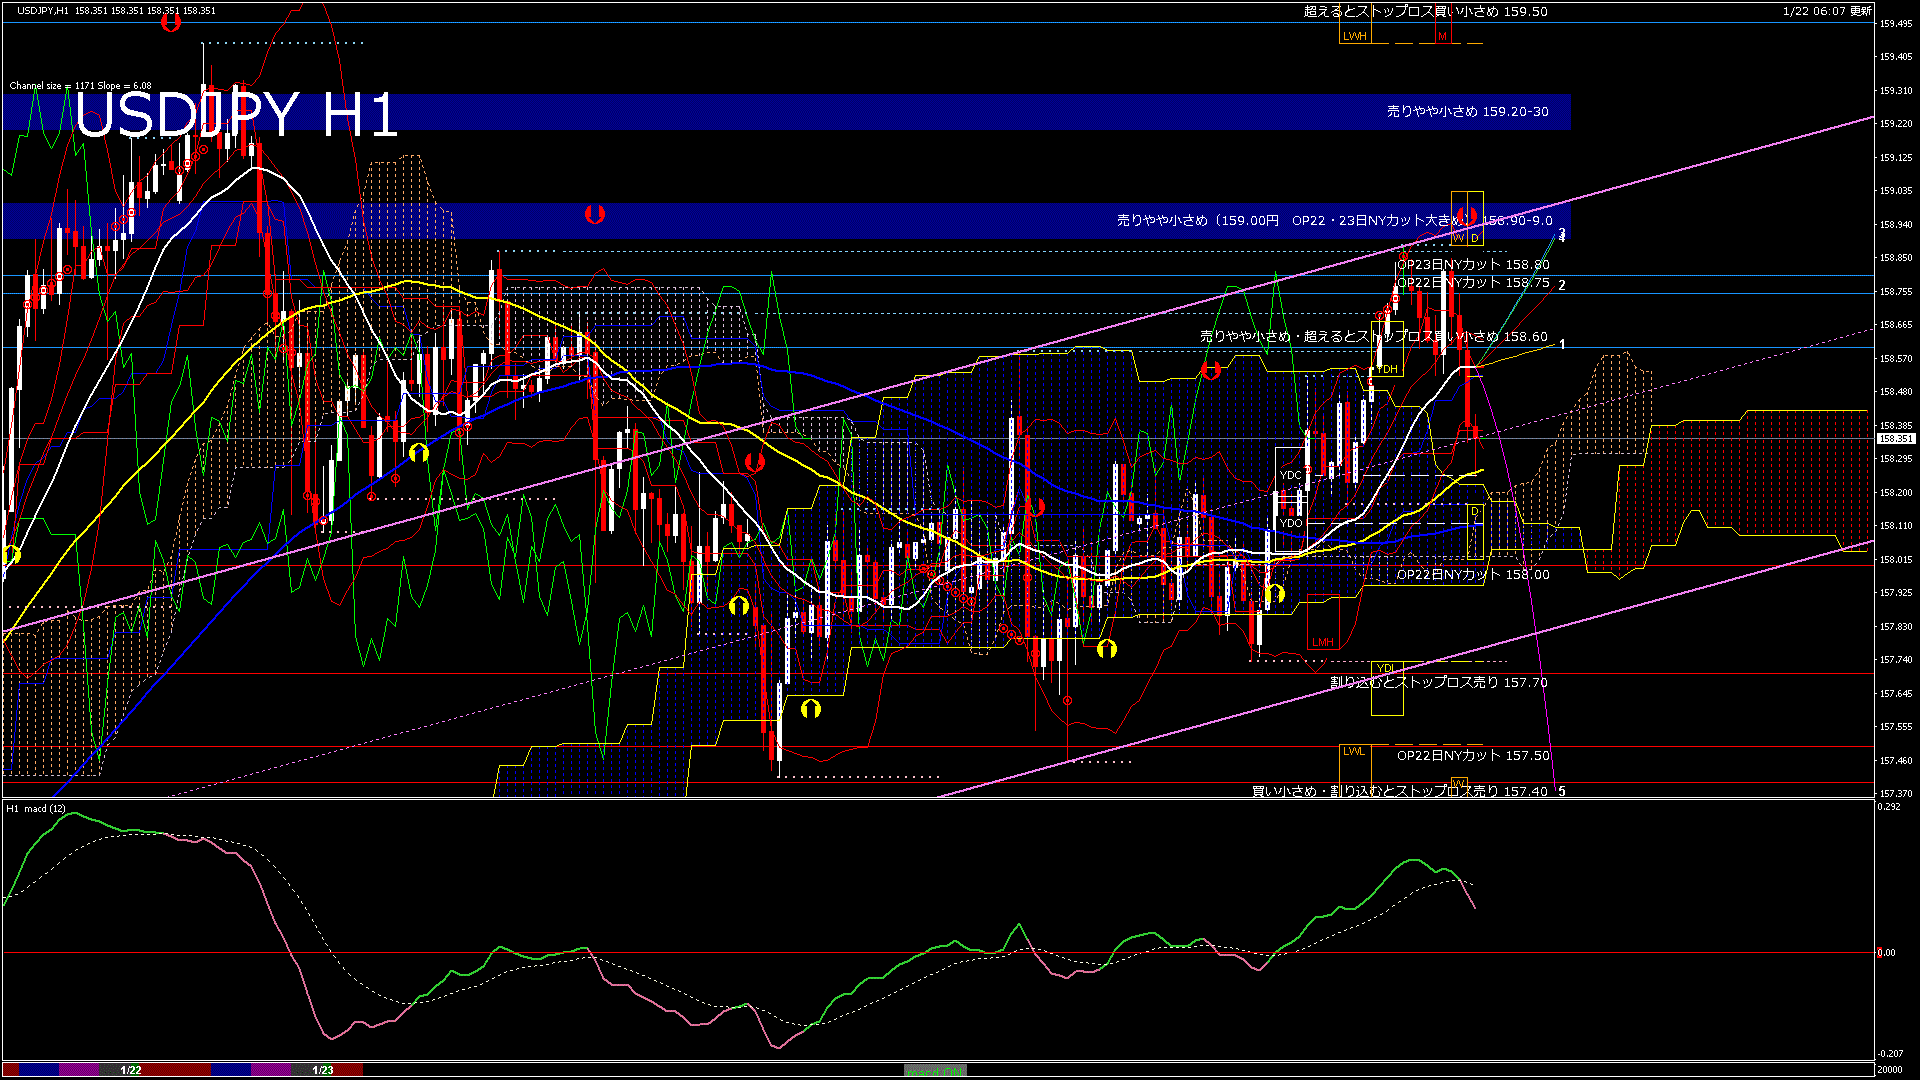
Task: Click the LWH marker box at top right
Action: click(x=1355, y=34)
